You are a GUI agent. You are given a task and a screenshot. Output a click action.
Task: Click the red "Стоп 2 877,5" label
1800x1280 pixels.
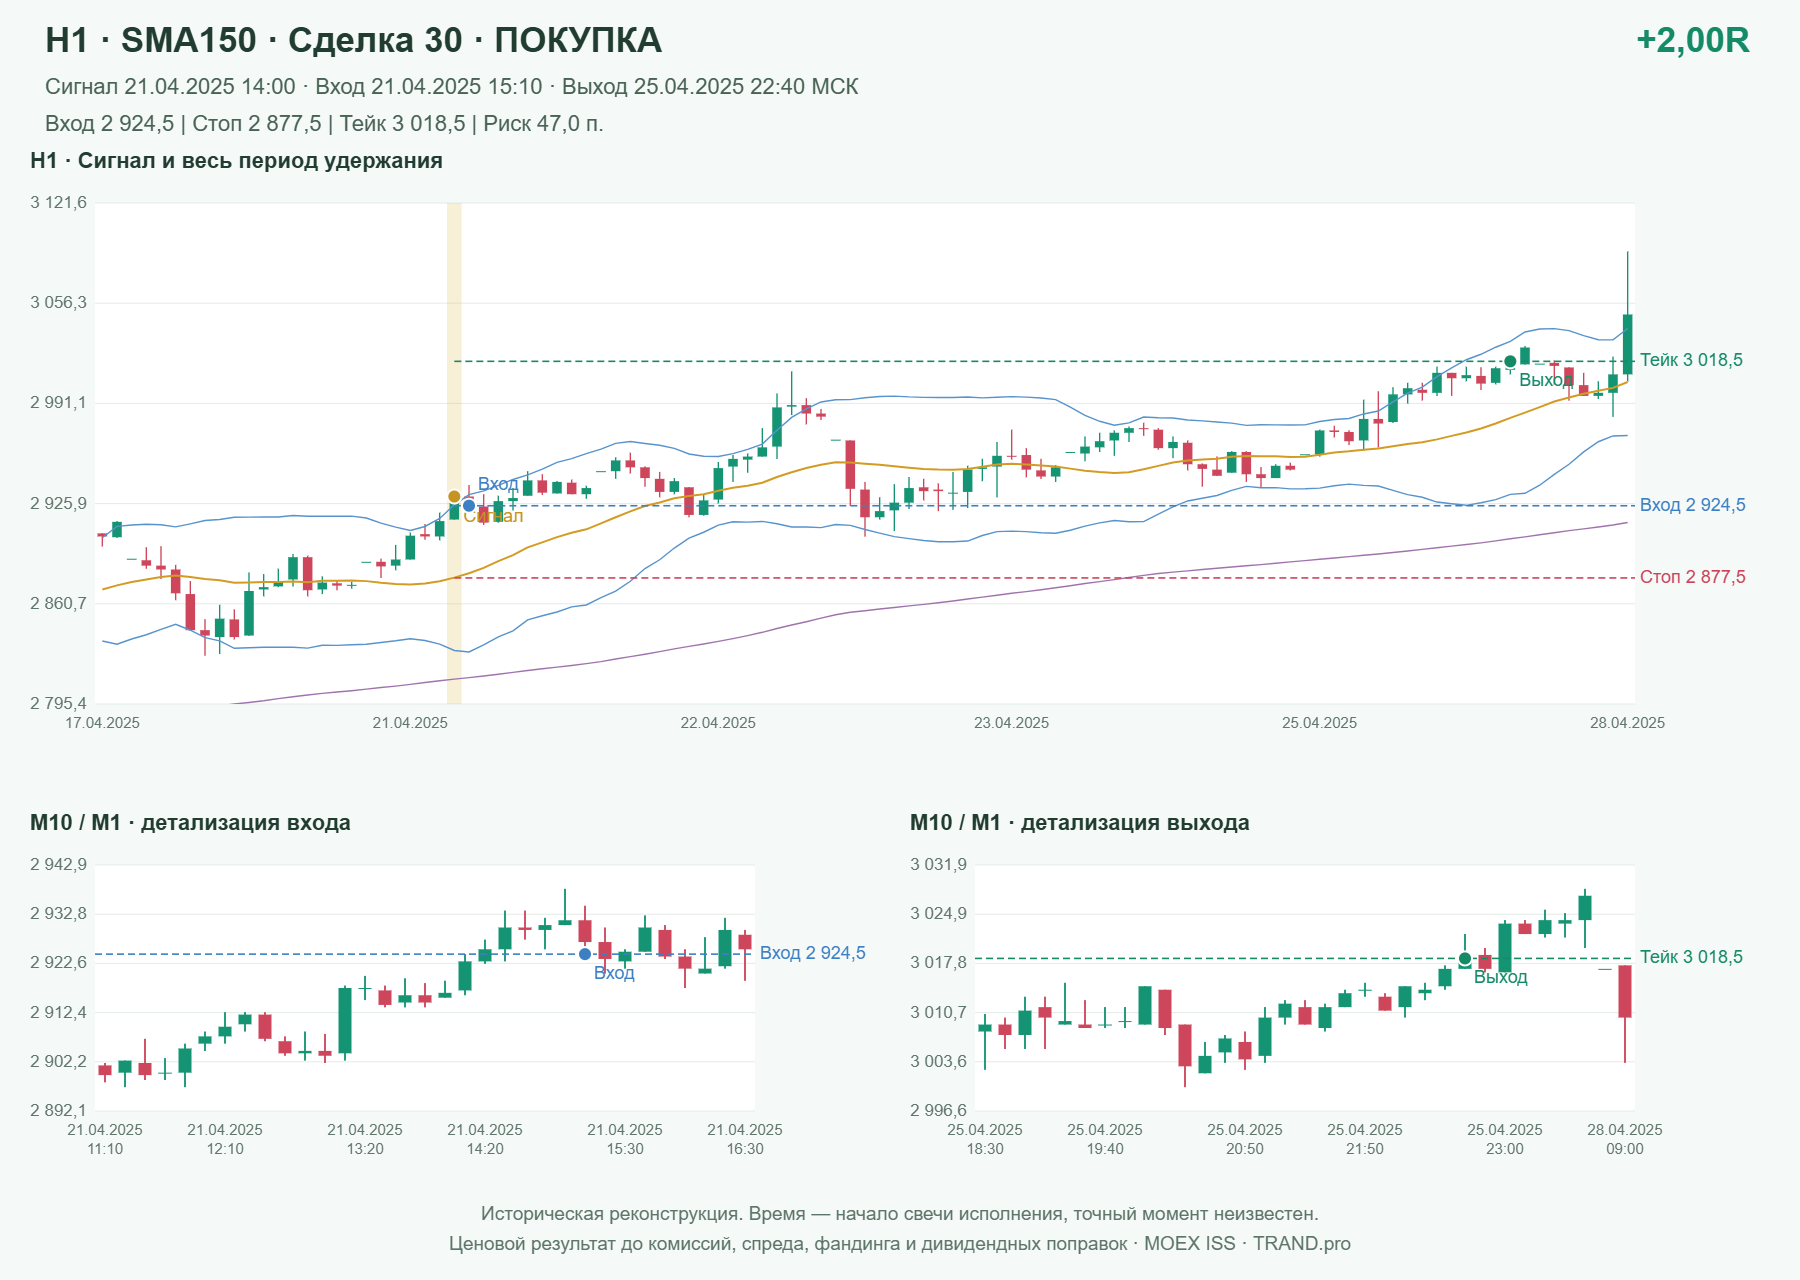[1692, 577]
